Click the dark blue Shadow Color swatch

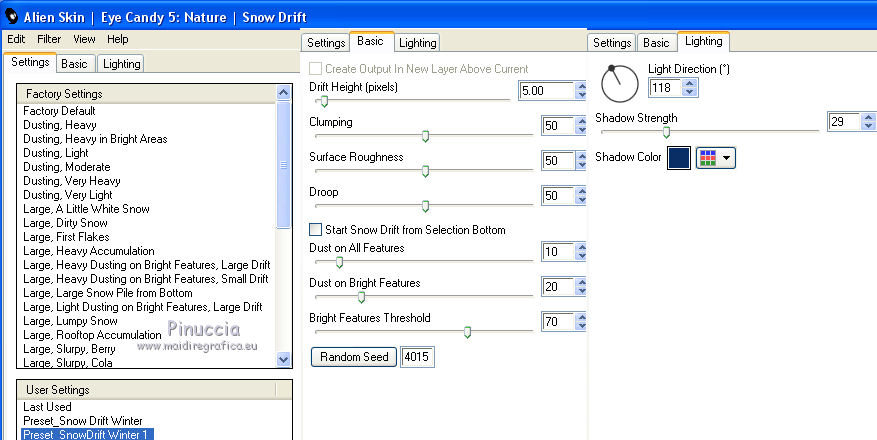click(x=679, y=158)
